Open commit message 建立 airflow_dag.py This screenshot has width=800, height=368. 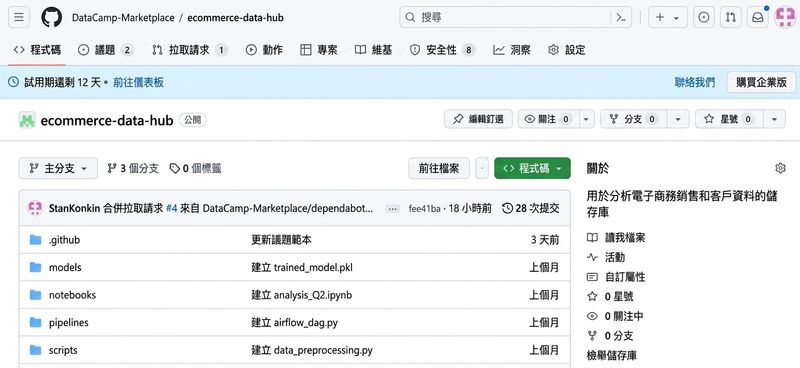[x=294, y=323]
